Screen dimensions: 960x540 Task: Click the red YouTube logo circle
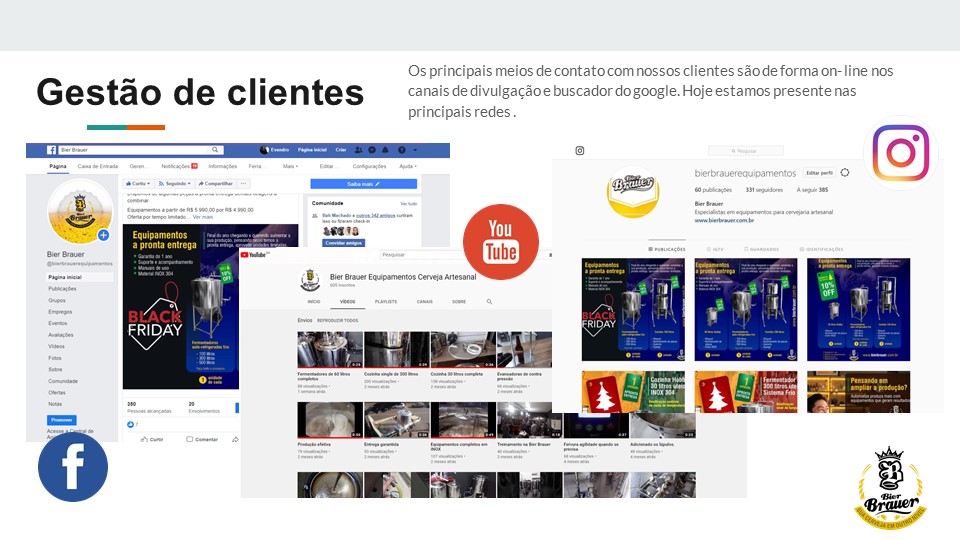(501, 241)
